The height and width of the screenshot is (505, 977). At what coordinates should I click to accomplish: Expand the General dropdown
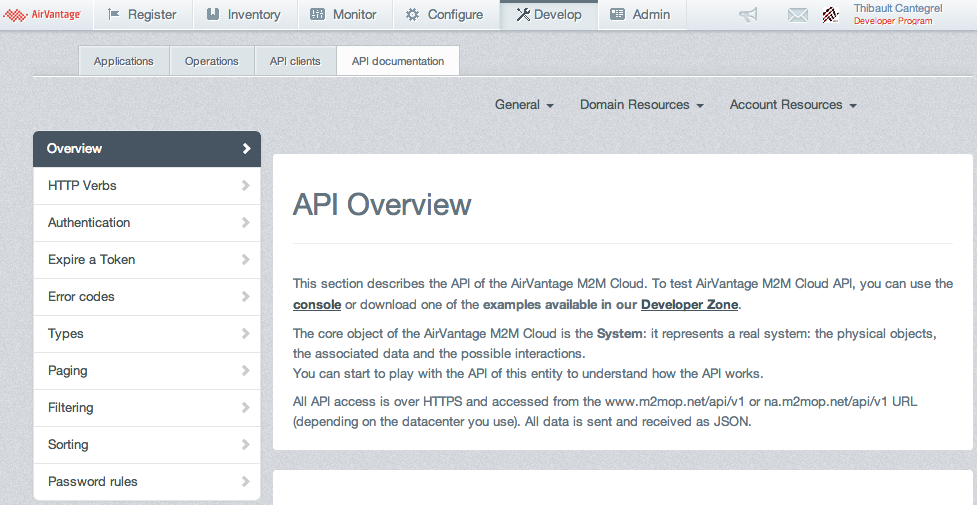[524, 105]
